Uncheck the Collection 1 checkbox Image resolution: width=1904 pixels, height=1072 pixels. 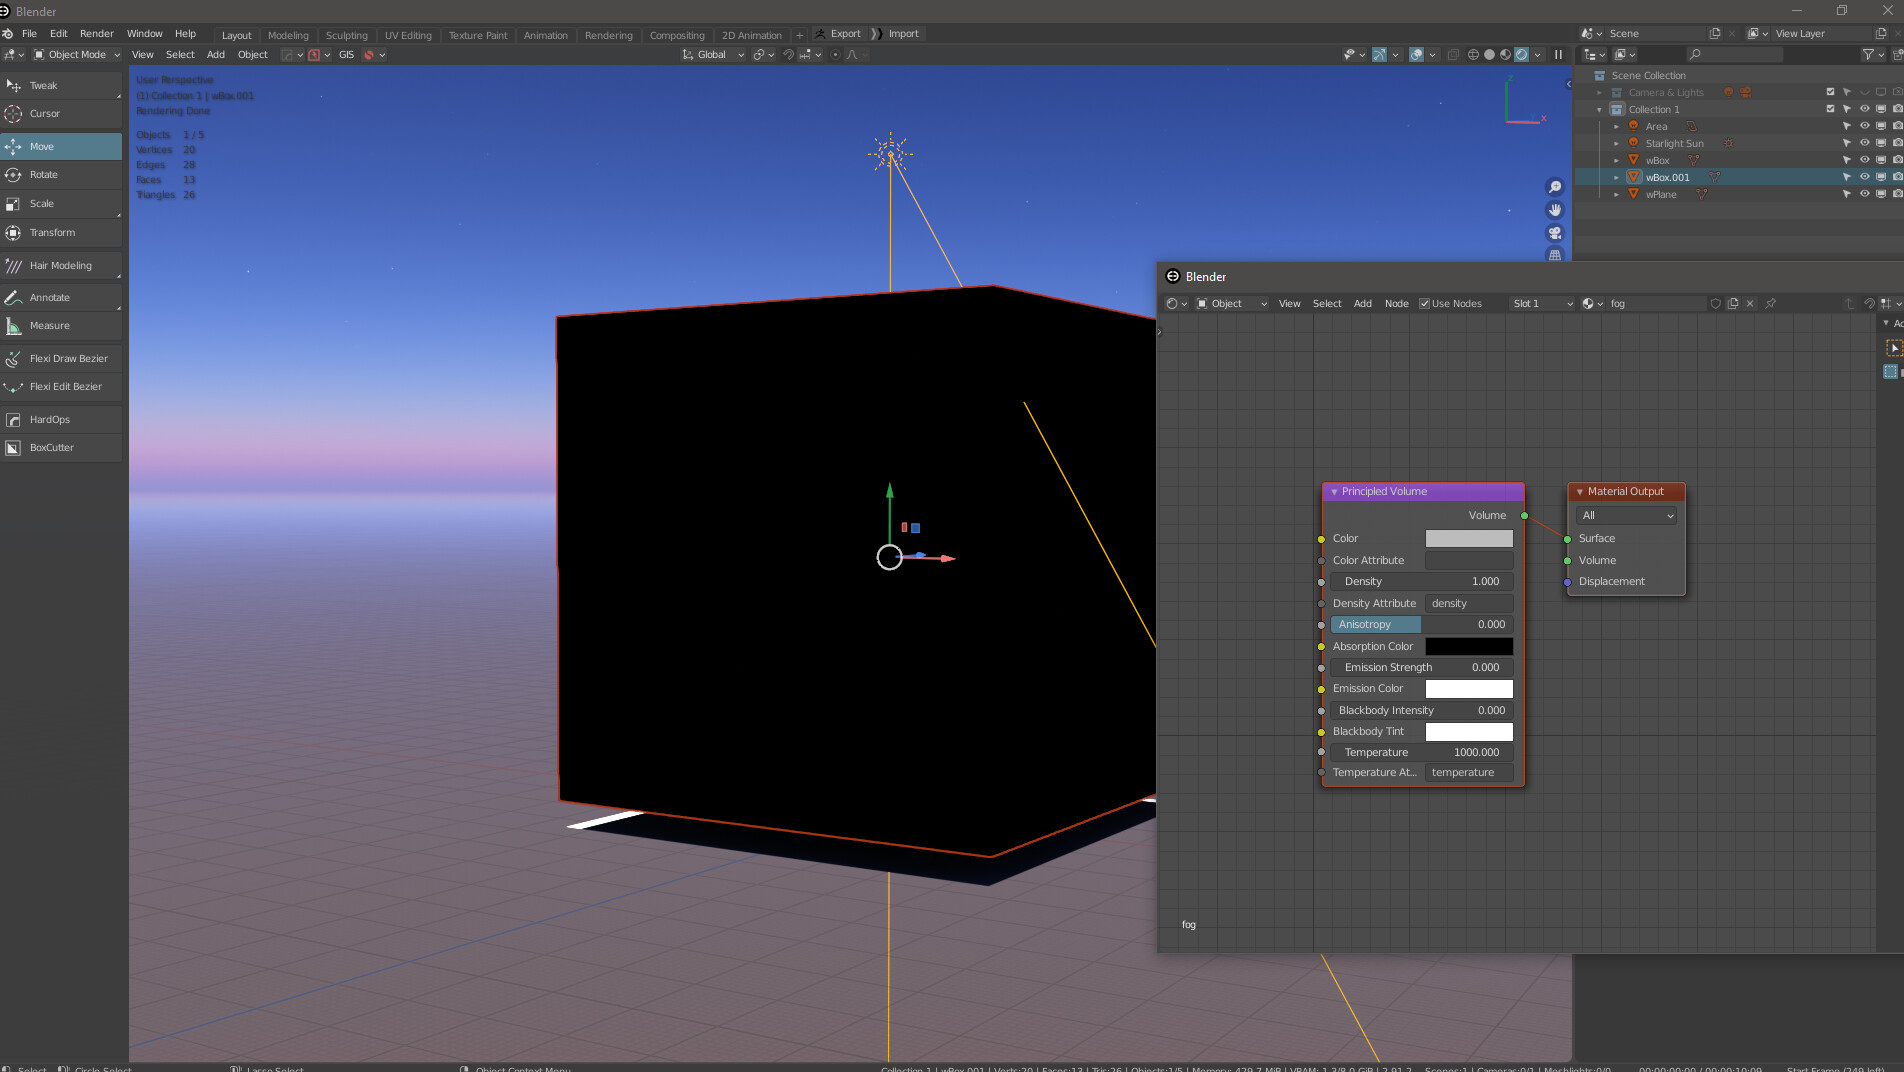[1829, 109]
